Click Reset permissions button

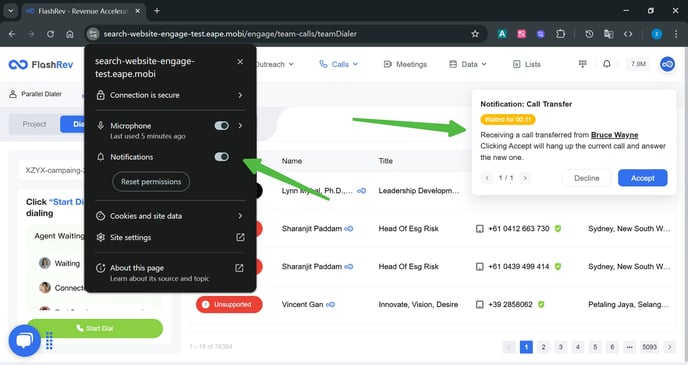(151, 182)
